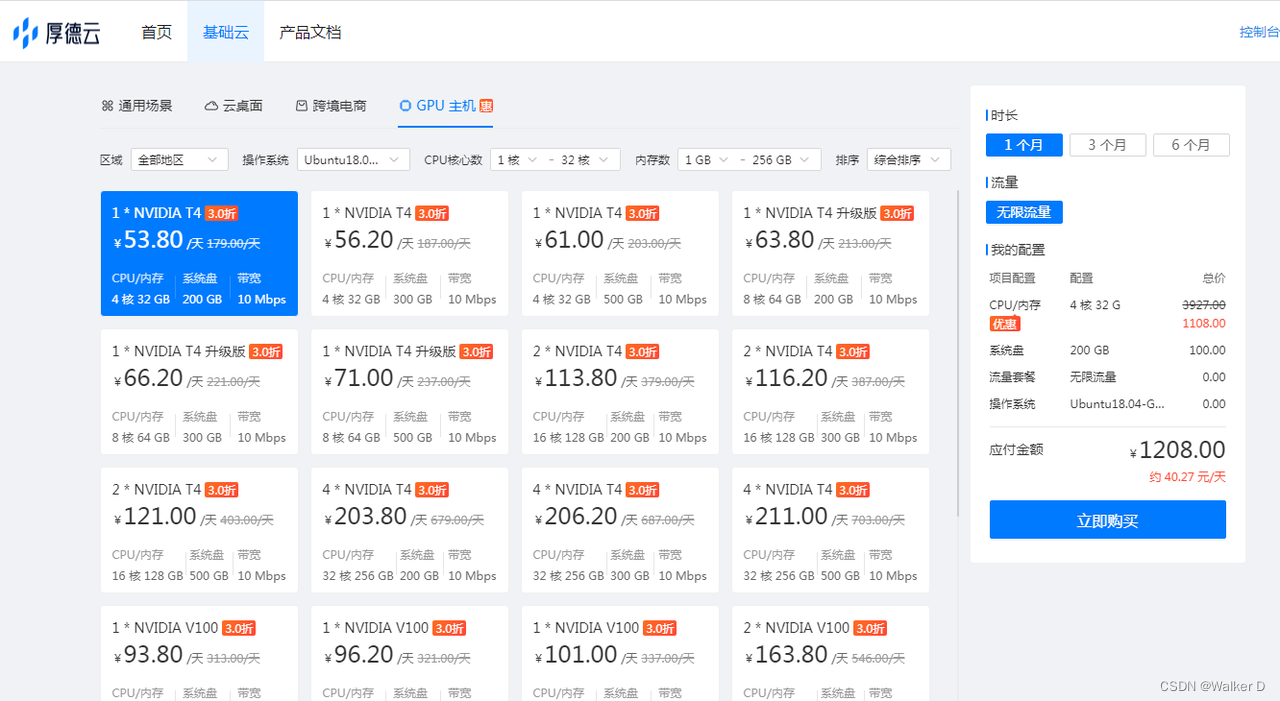The image size is (1280, 701).
Task: Choose the 6 个月 duration option
Action: pos(1191,145)
